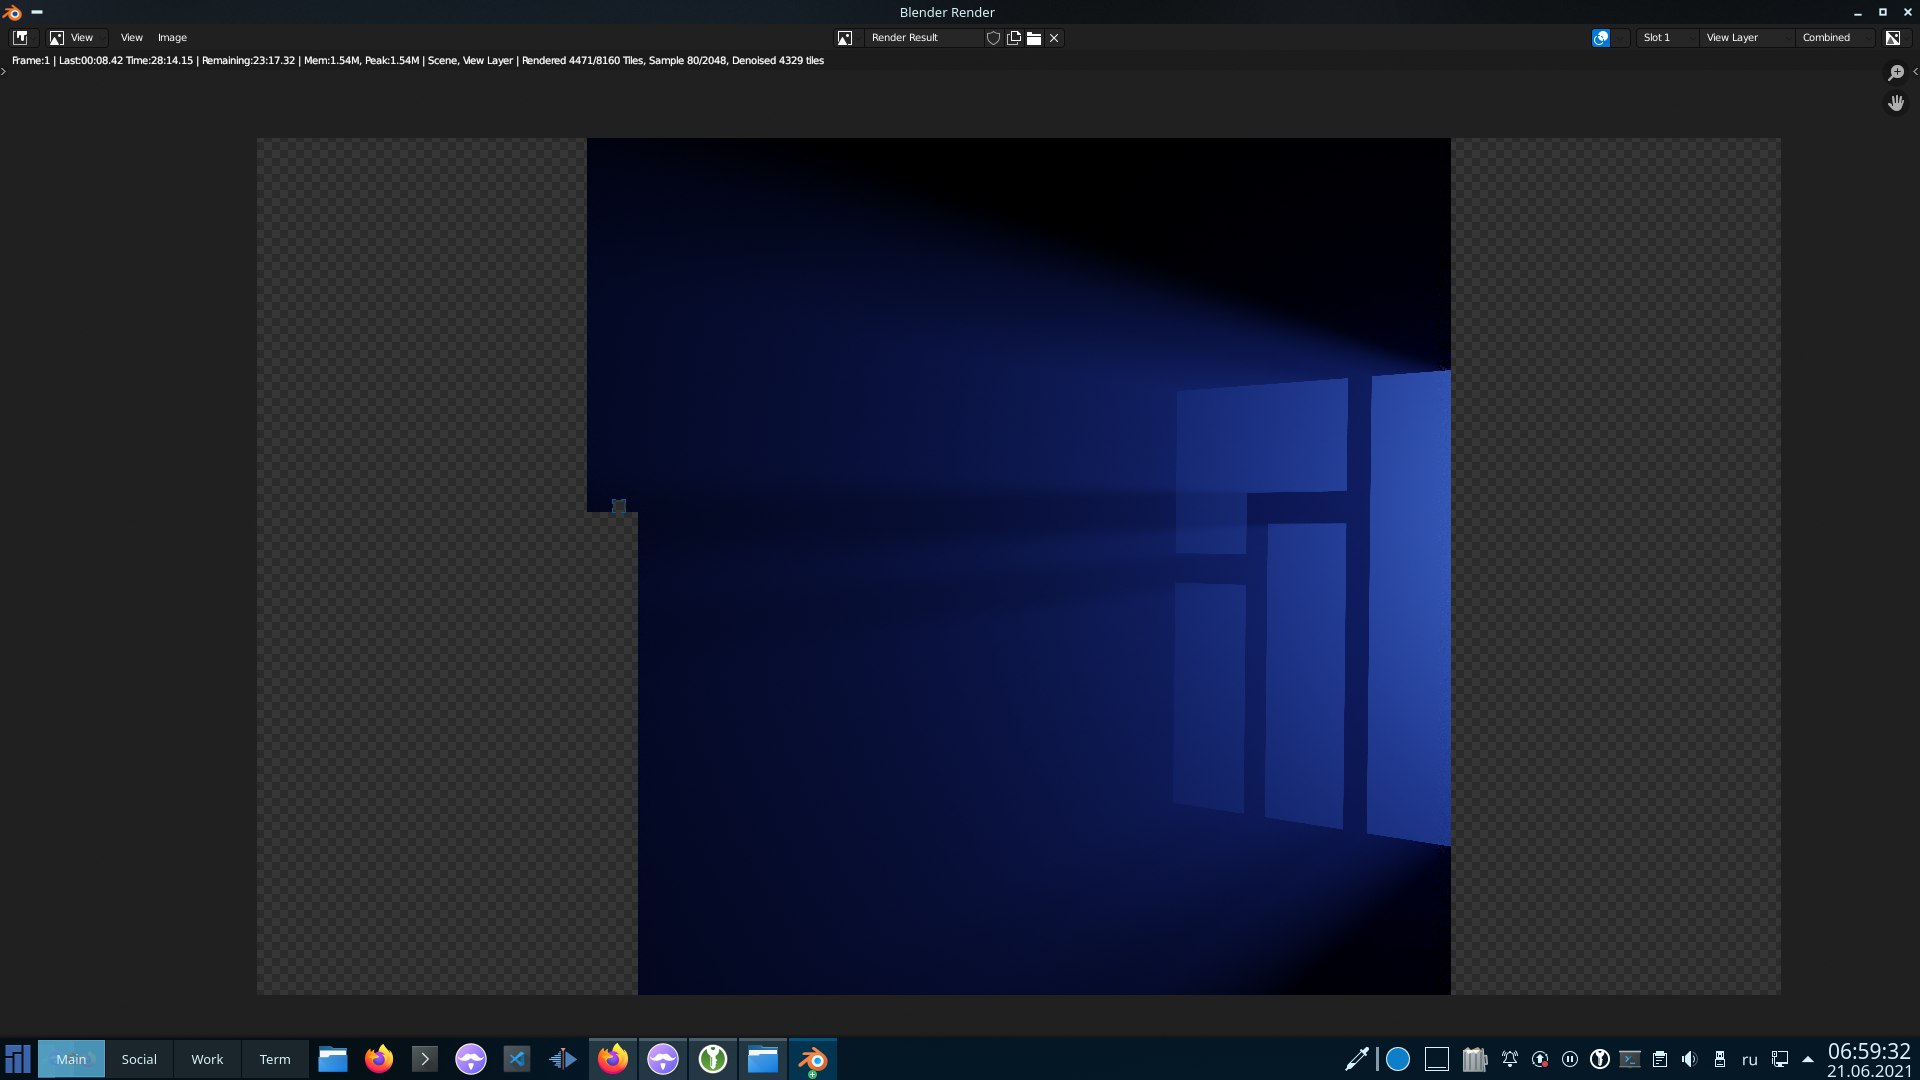Switch to the running mustache app window
Viewport: 1920px width, 1080px height.
pos(663,1059)
